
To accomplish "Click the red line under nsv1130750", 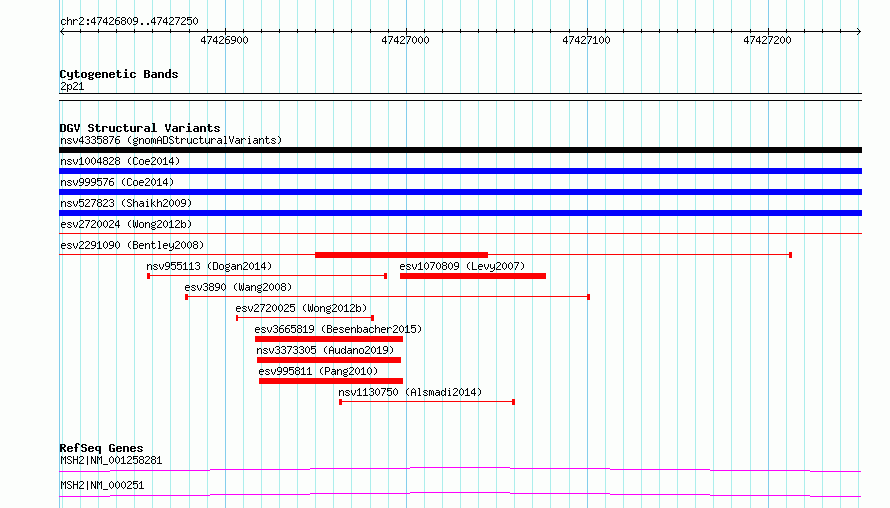I will tap(427, 402).
